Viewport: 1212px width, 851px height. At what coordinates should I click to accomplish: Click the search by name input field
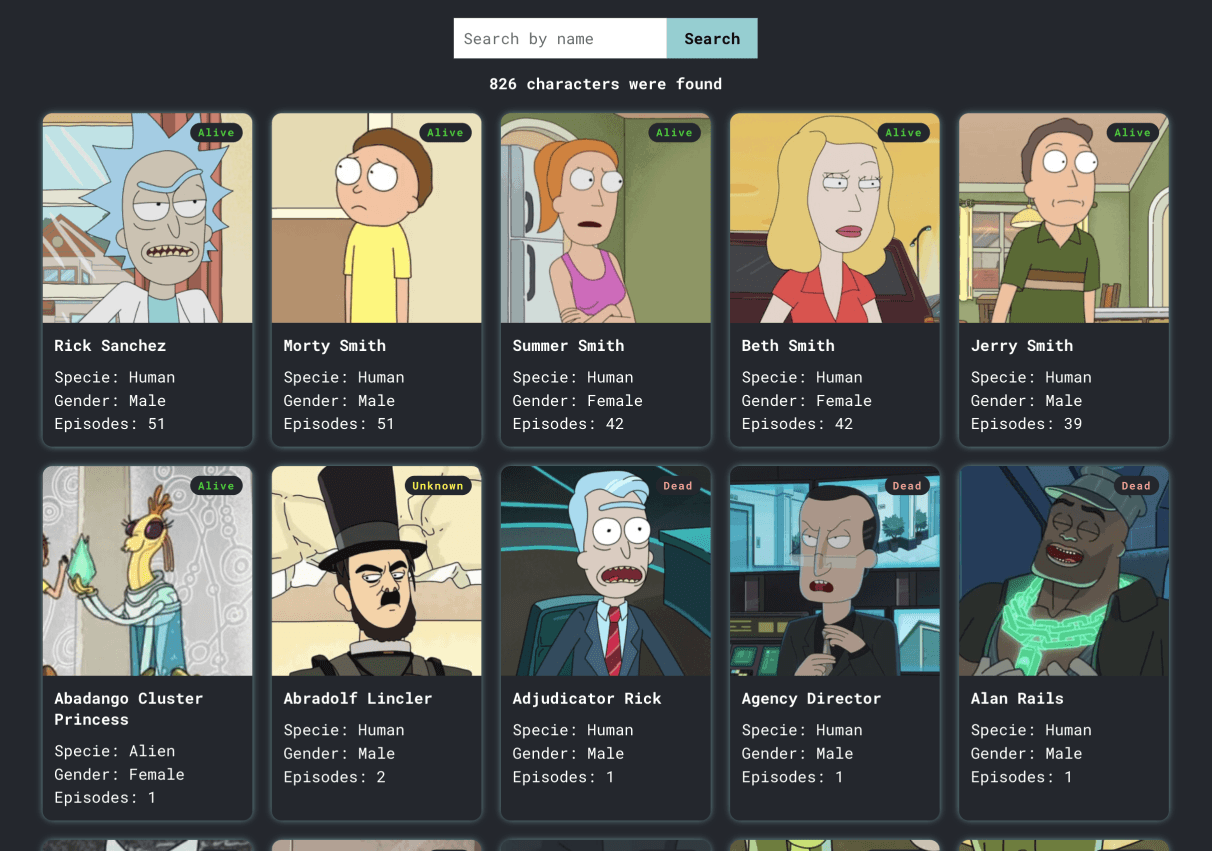pyautogui.click(x=559, y=38)
